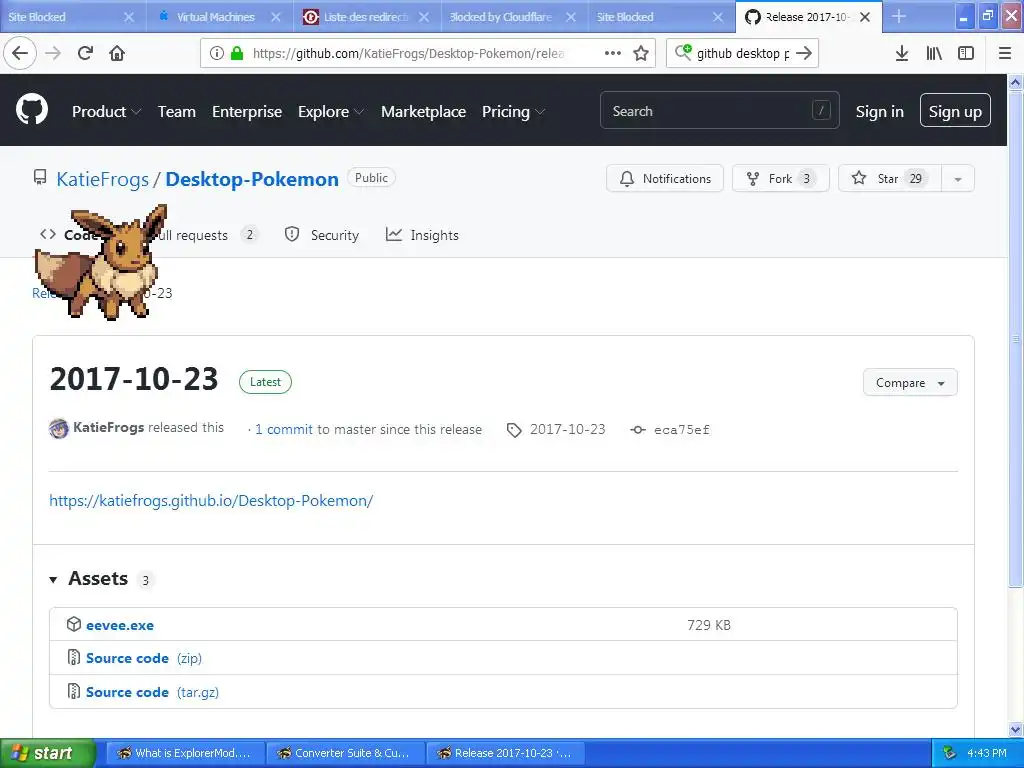Screen dimensions: 1024x768
Task: Click the Forward arrow button
Action: 53,53
